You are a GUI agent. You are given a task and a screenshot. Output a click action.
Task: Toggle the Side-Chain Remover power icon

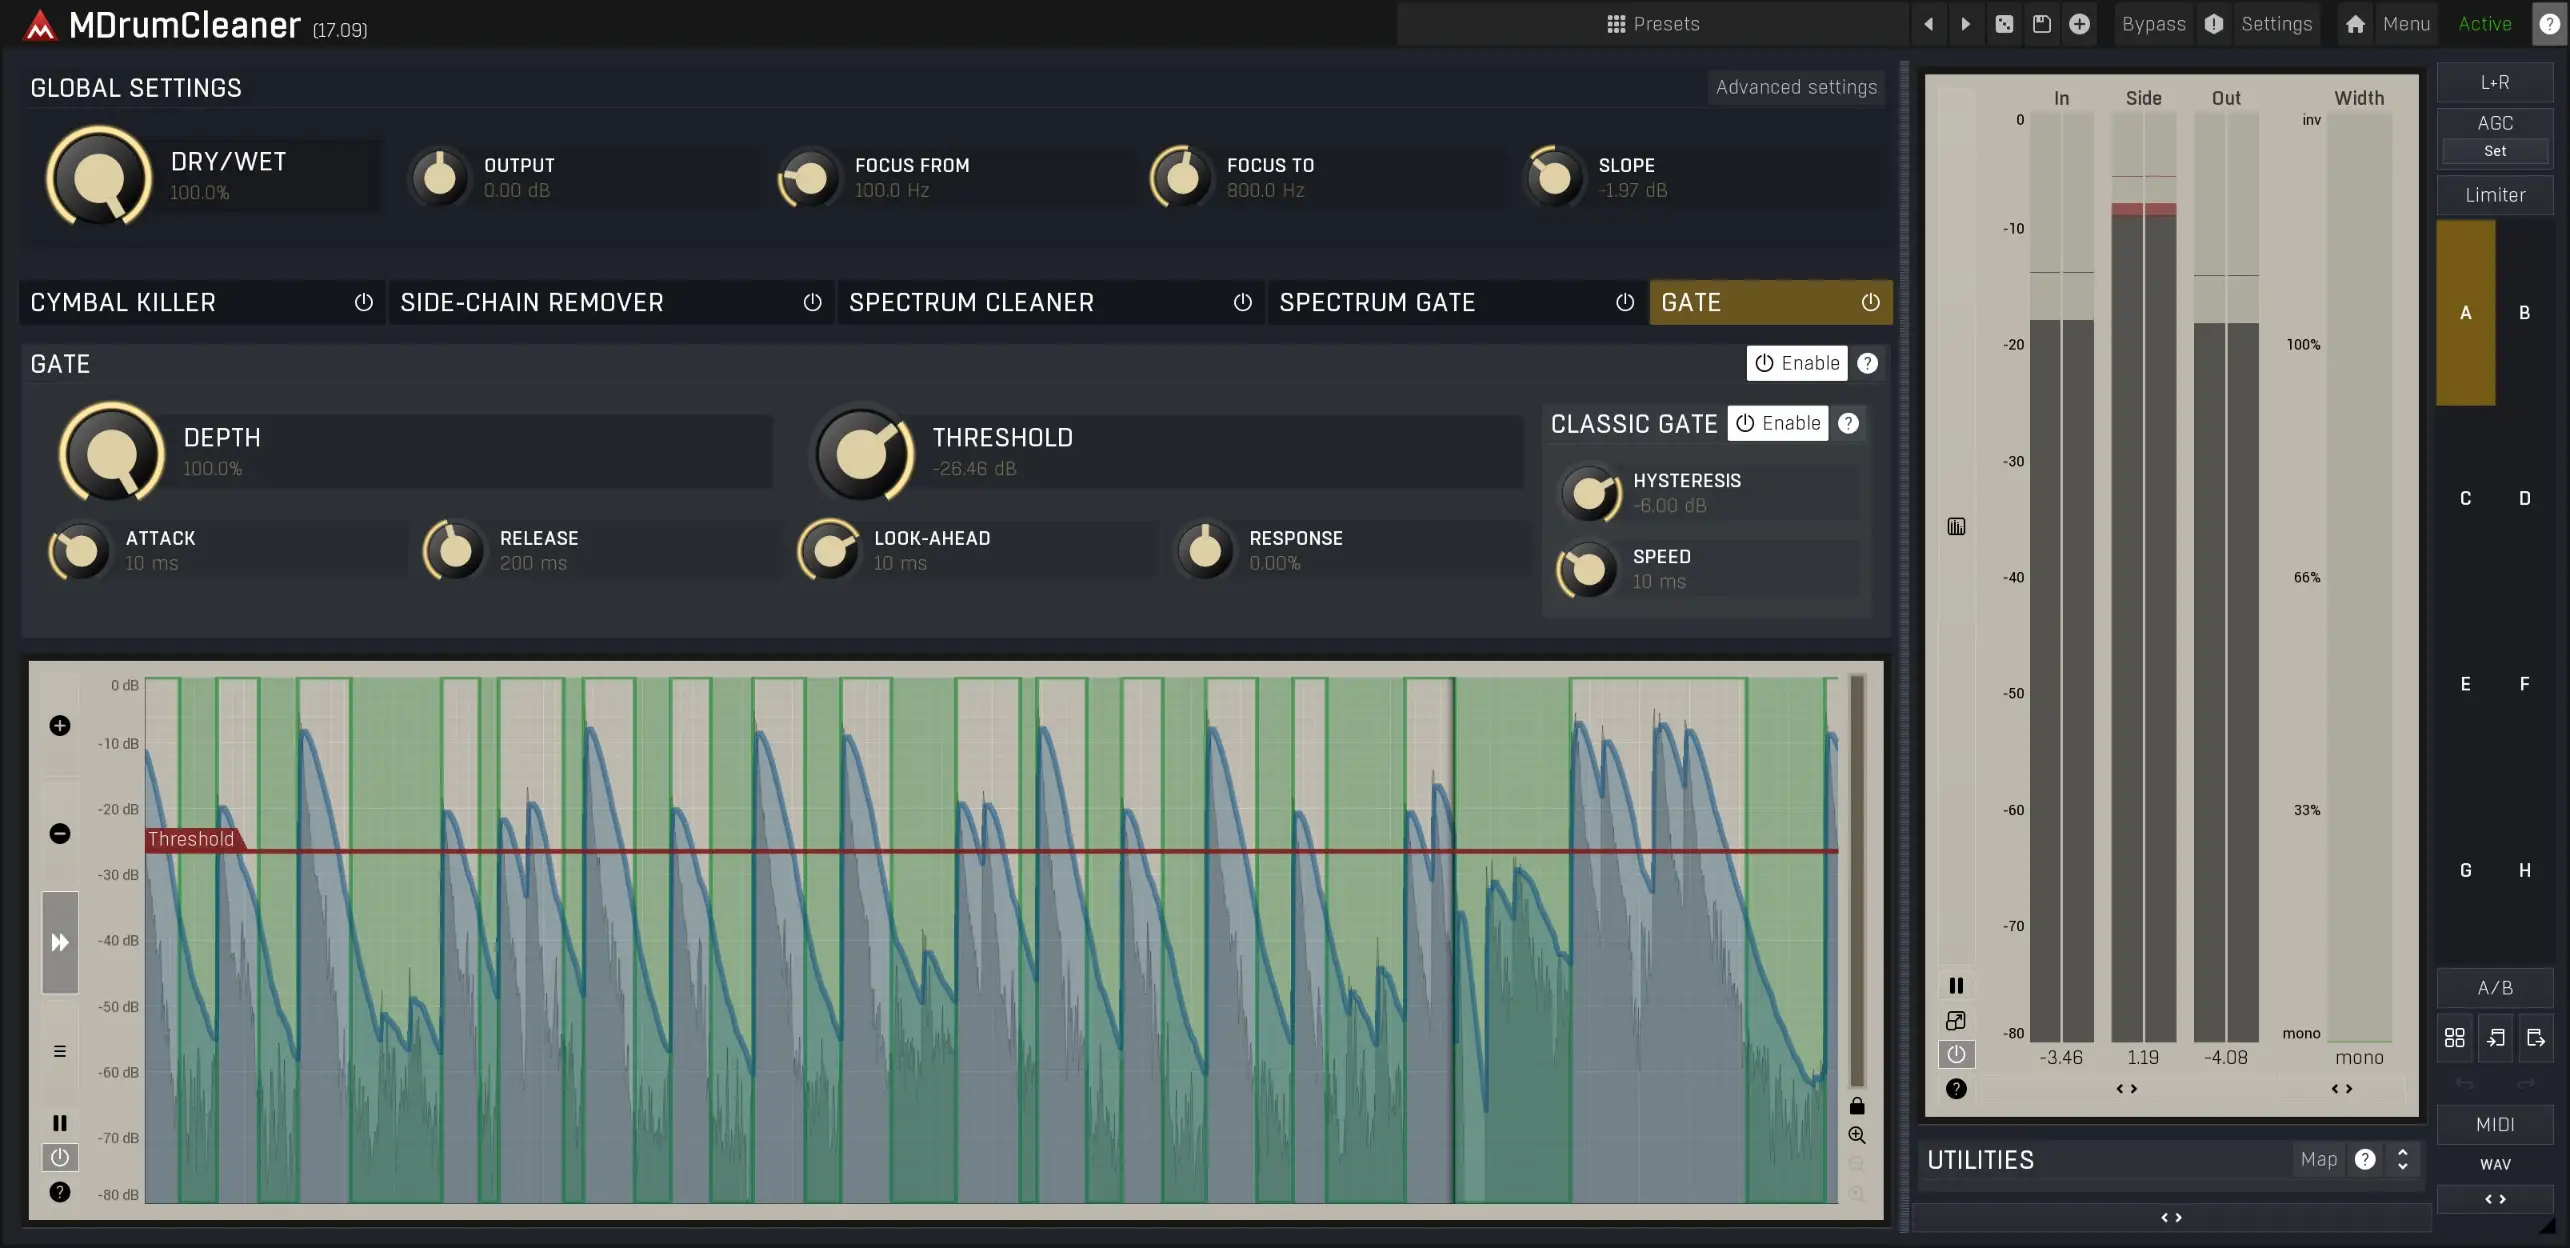(x=813, y=302)
